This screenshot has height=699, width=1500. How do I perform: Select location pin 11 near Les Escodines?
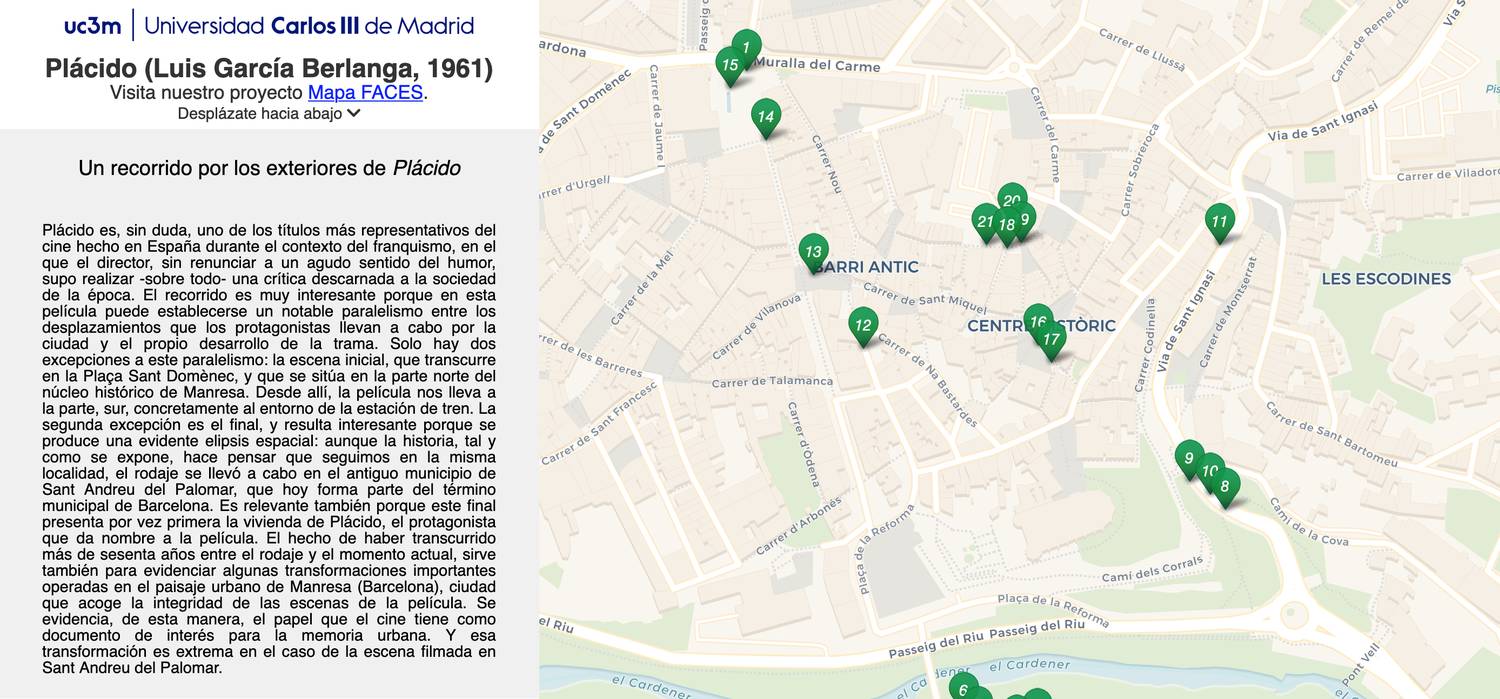pos(1220,222)
